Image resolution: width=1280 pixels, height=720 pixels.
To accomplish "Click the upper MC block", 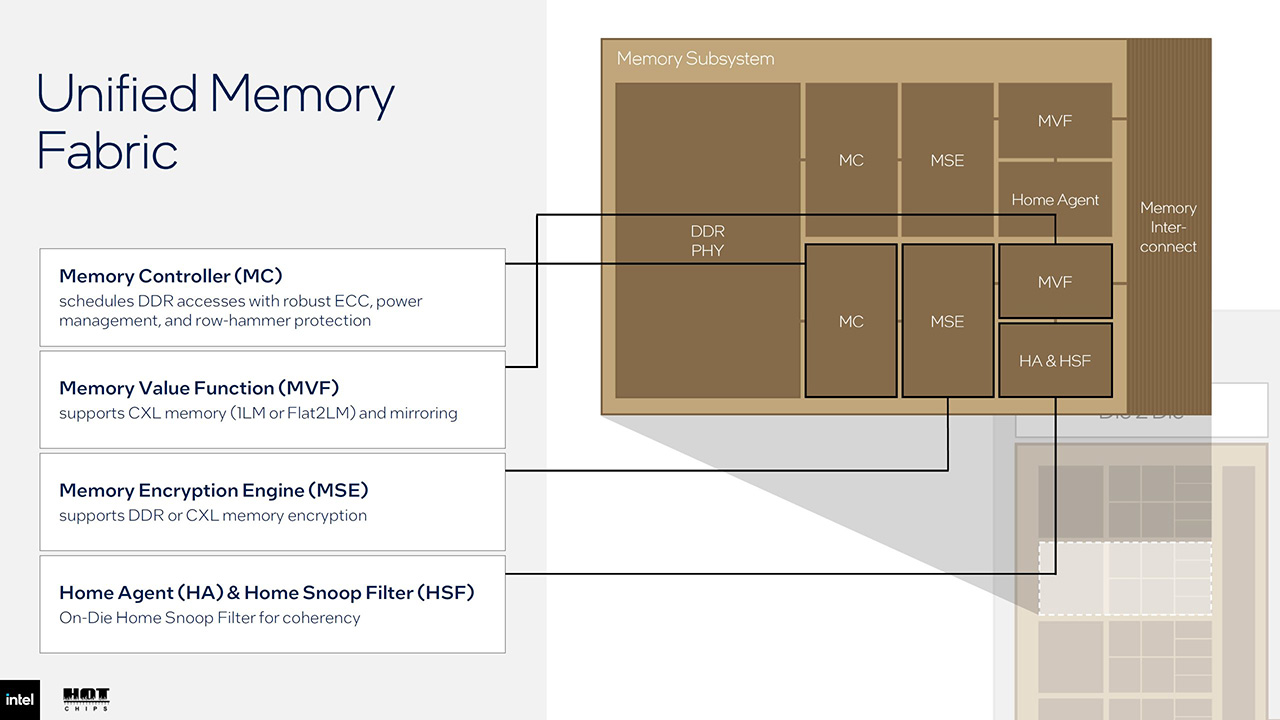I will [851, 160].
